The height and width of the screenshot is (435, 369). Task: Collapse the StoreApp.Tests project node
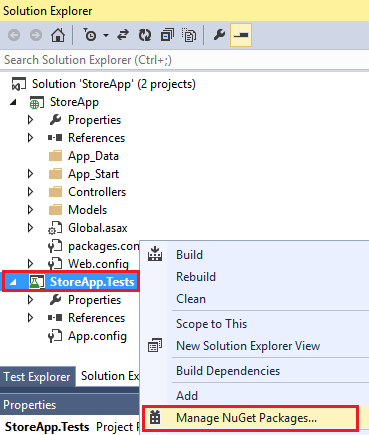coord(13,282)
